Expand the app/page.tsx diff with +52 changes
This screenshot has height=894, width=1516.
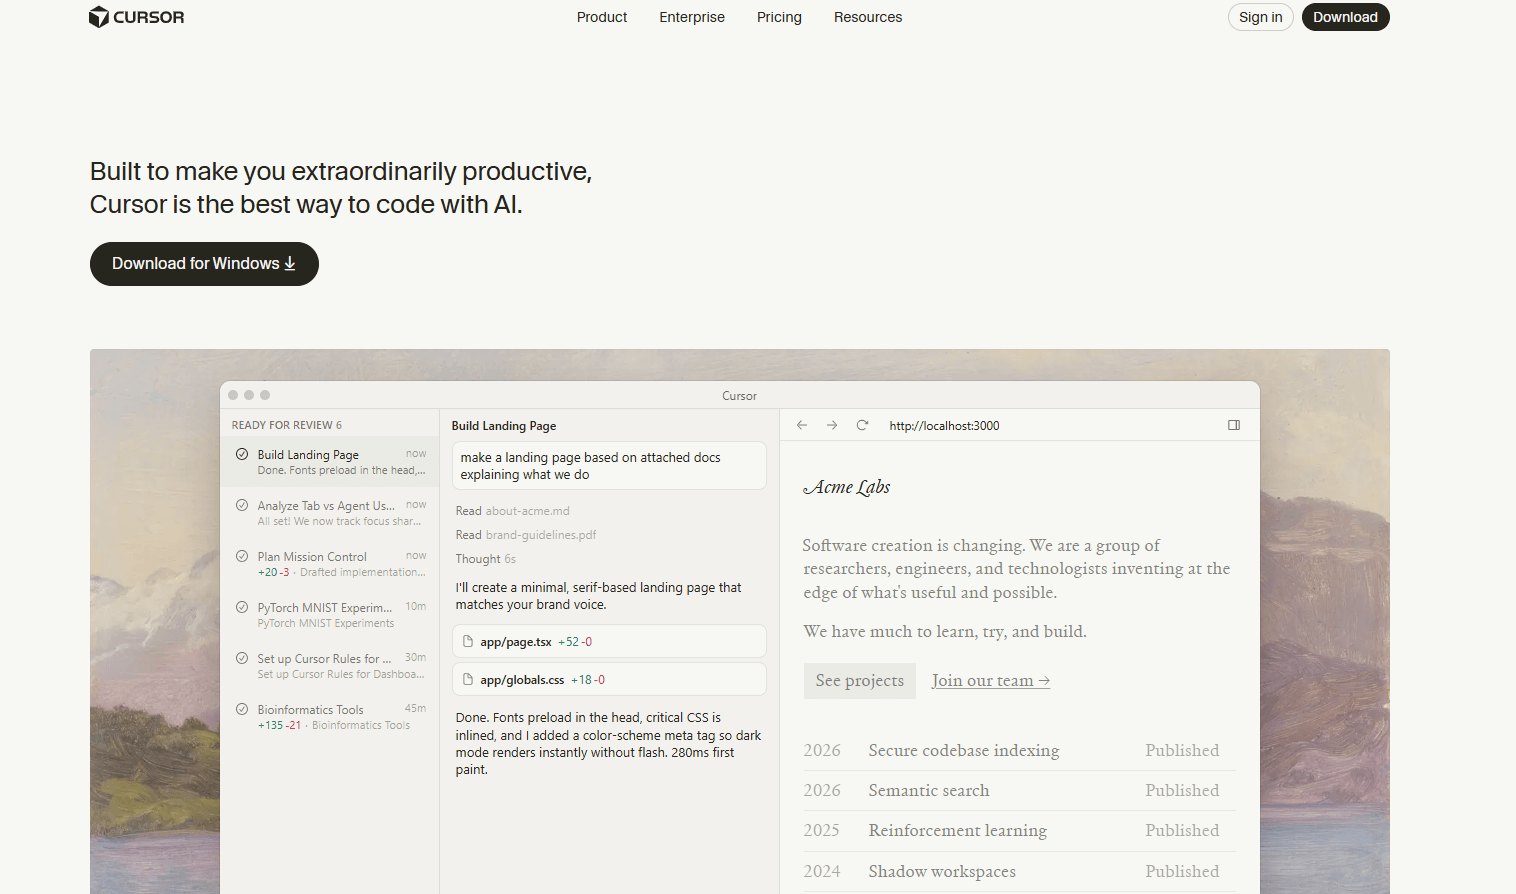coord(608,641)
